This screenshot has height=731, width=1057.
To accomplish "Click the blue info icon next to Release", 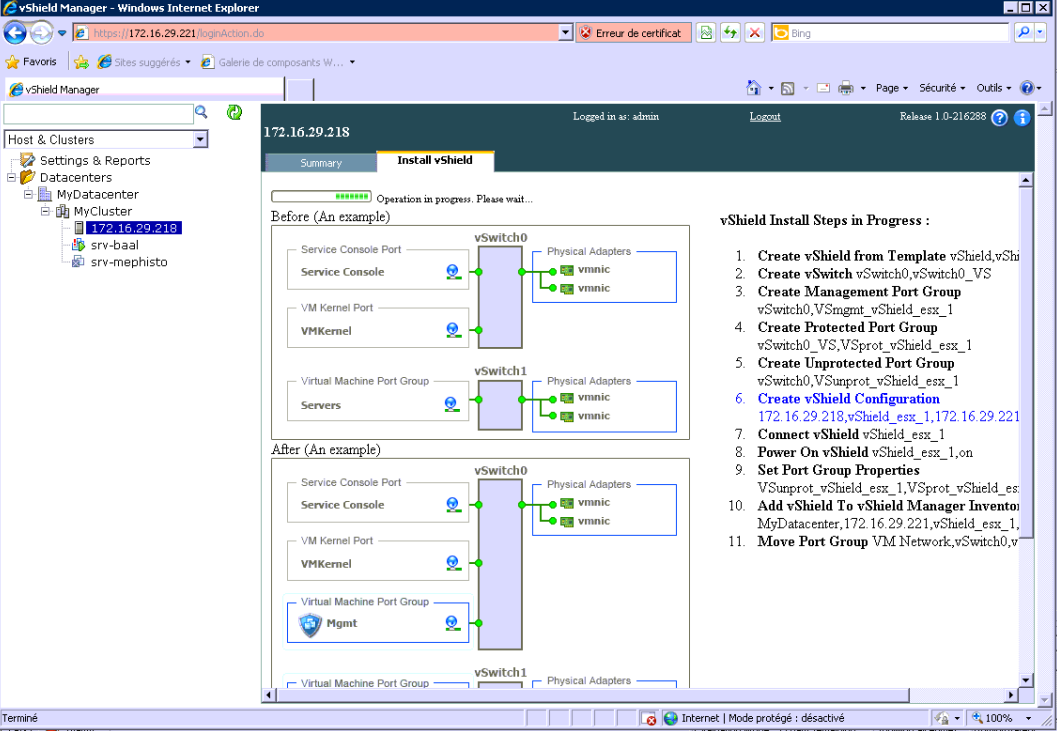I will point(1021,118).
